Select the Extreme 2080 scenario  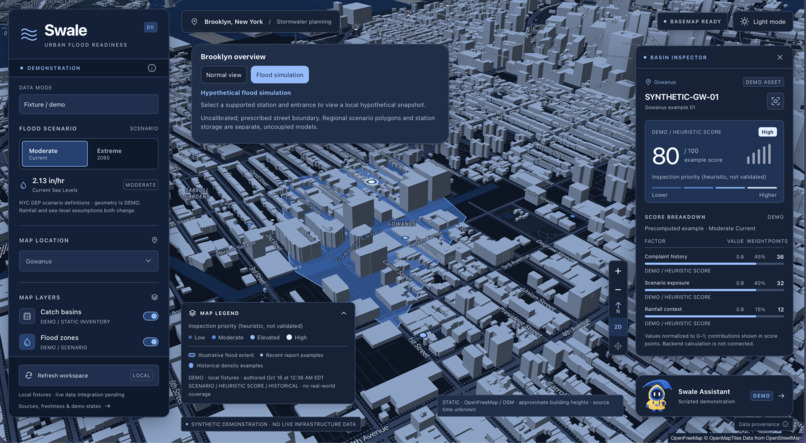(x=123, y=154)
